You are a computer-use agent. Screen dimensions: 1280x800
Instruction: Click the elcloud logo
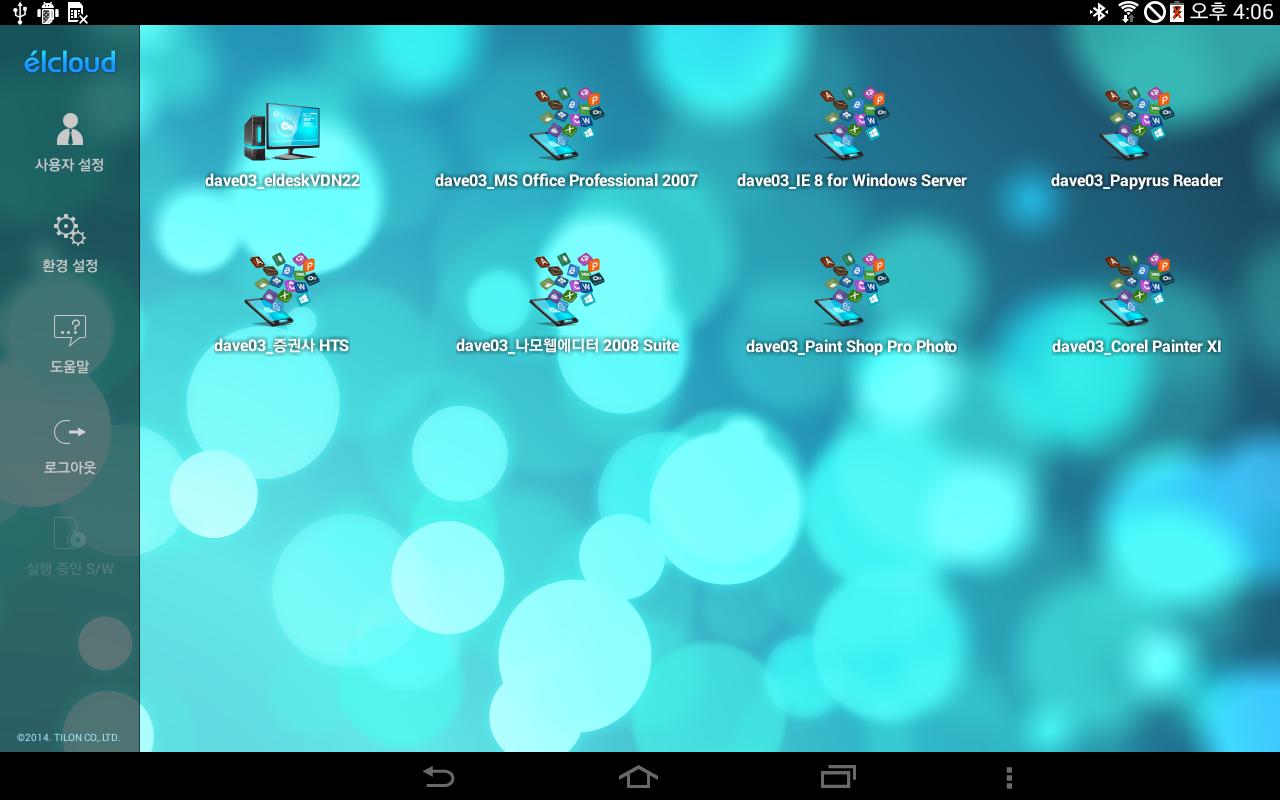(70, 62)
